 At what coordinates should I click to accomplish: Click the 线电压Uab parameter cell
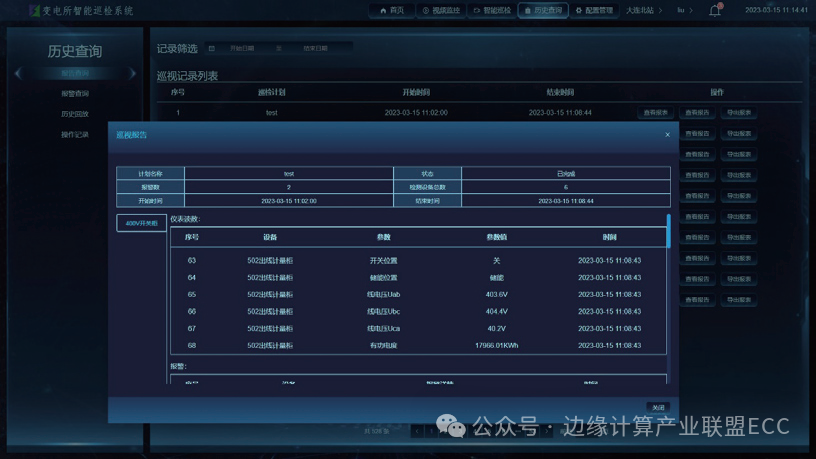[384, 295]
